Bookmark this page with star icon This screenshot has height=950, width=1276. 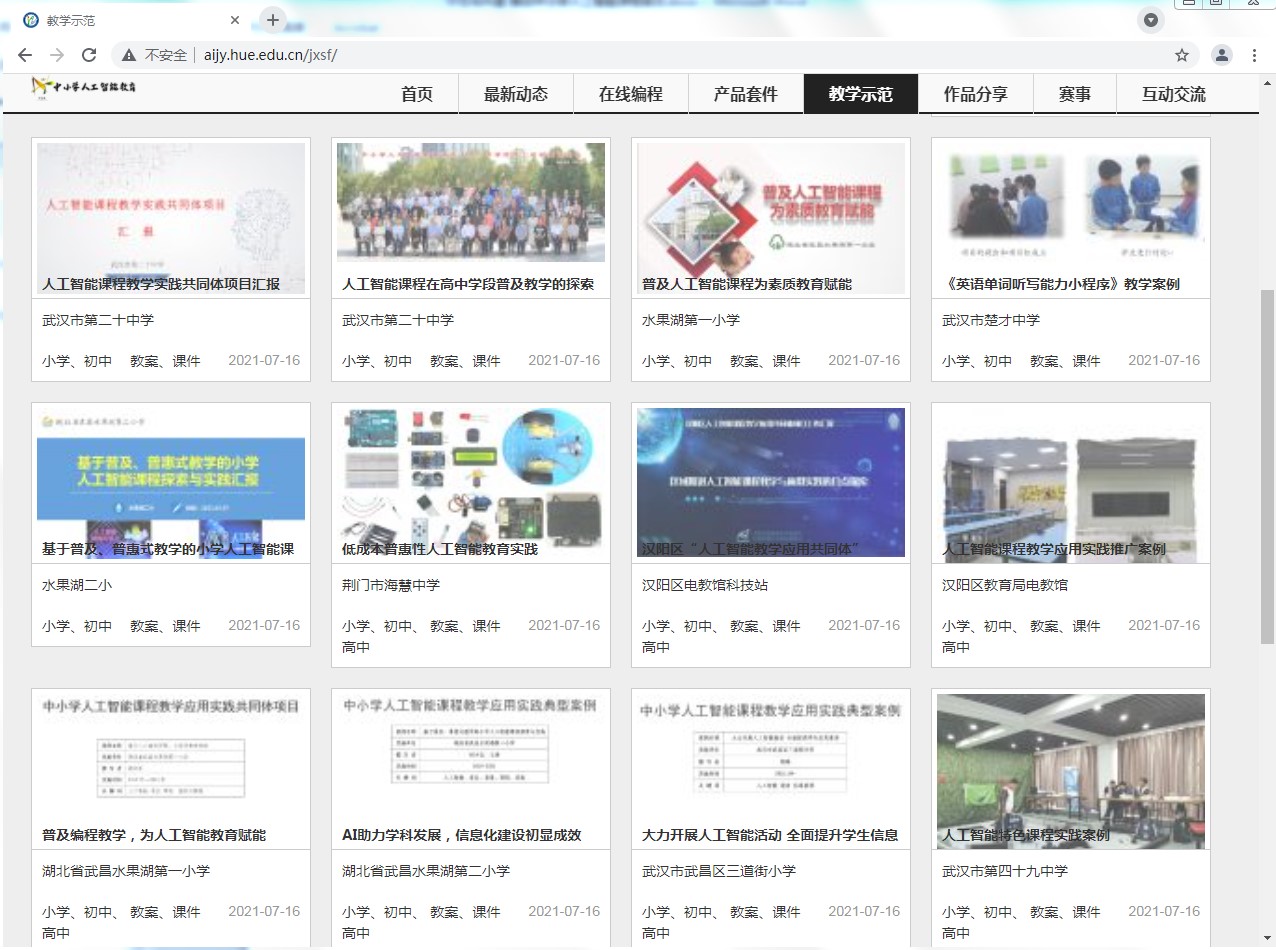coord(1181,55)
